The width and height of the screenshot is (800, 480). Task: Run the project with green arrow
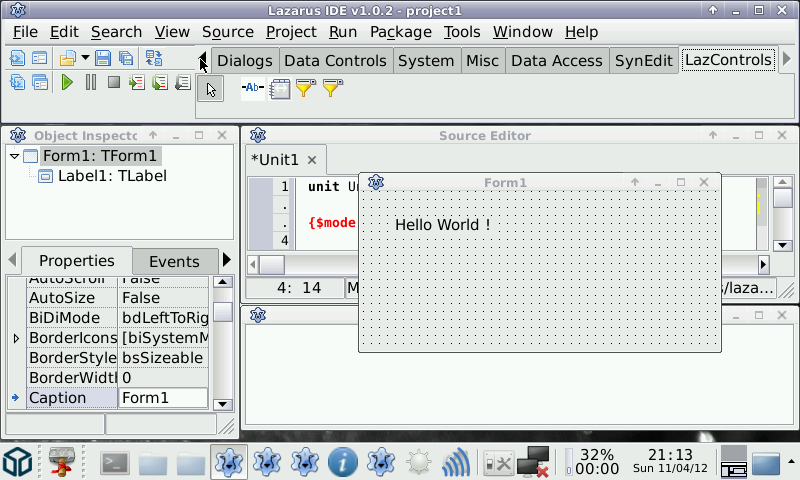[67, 82]
